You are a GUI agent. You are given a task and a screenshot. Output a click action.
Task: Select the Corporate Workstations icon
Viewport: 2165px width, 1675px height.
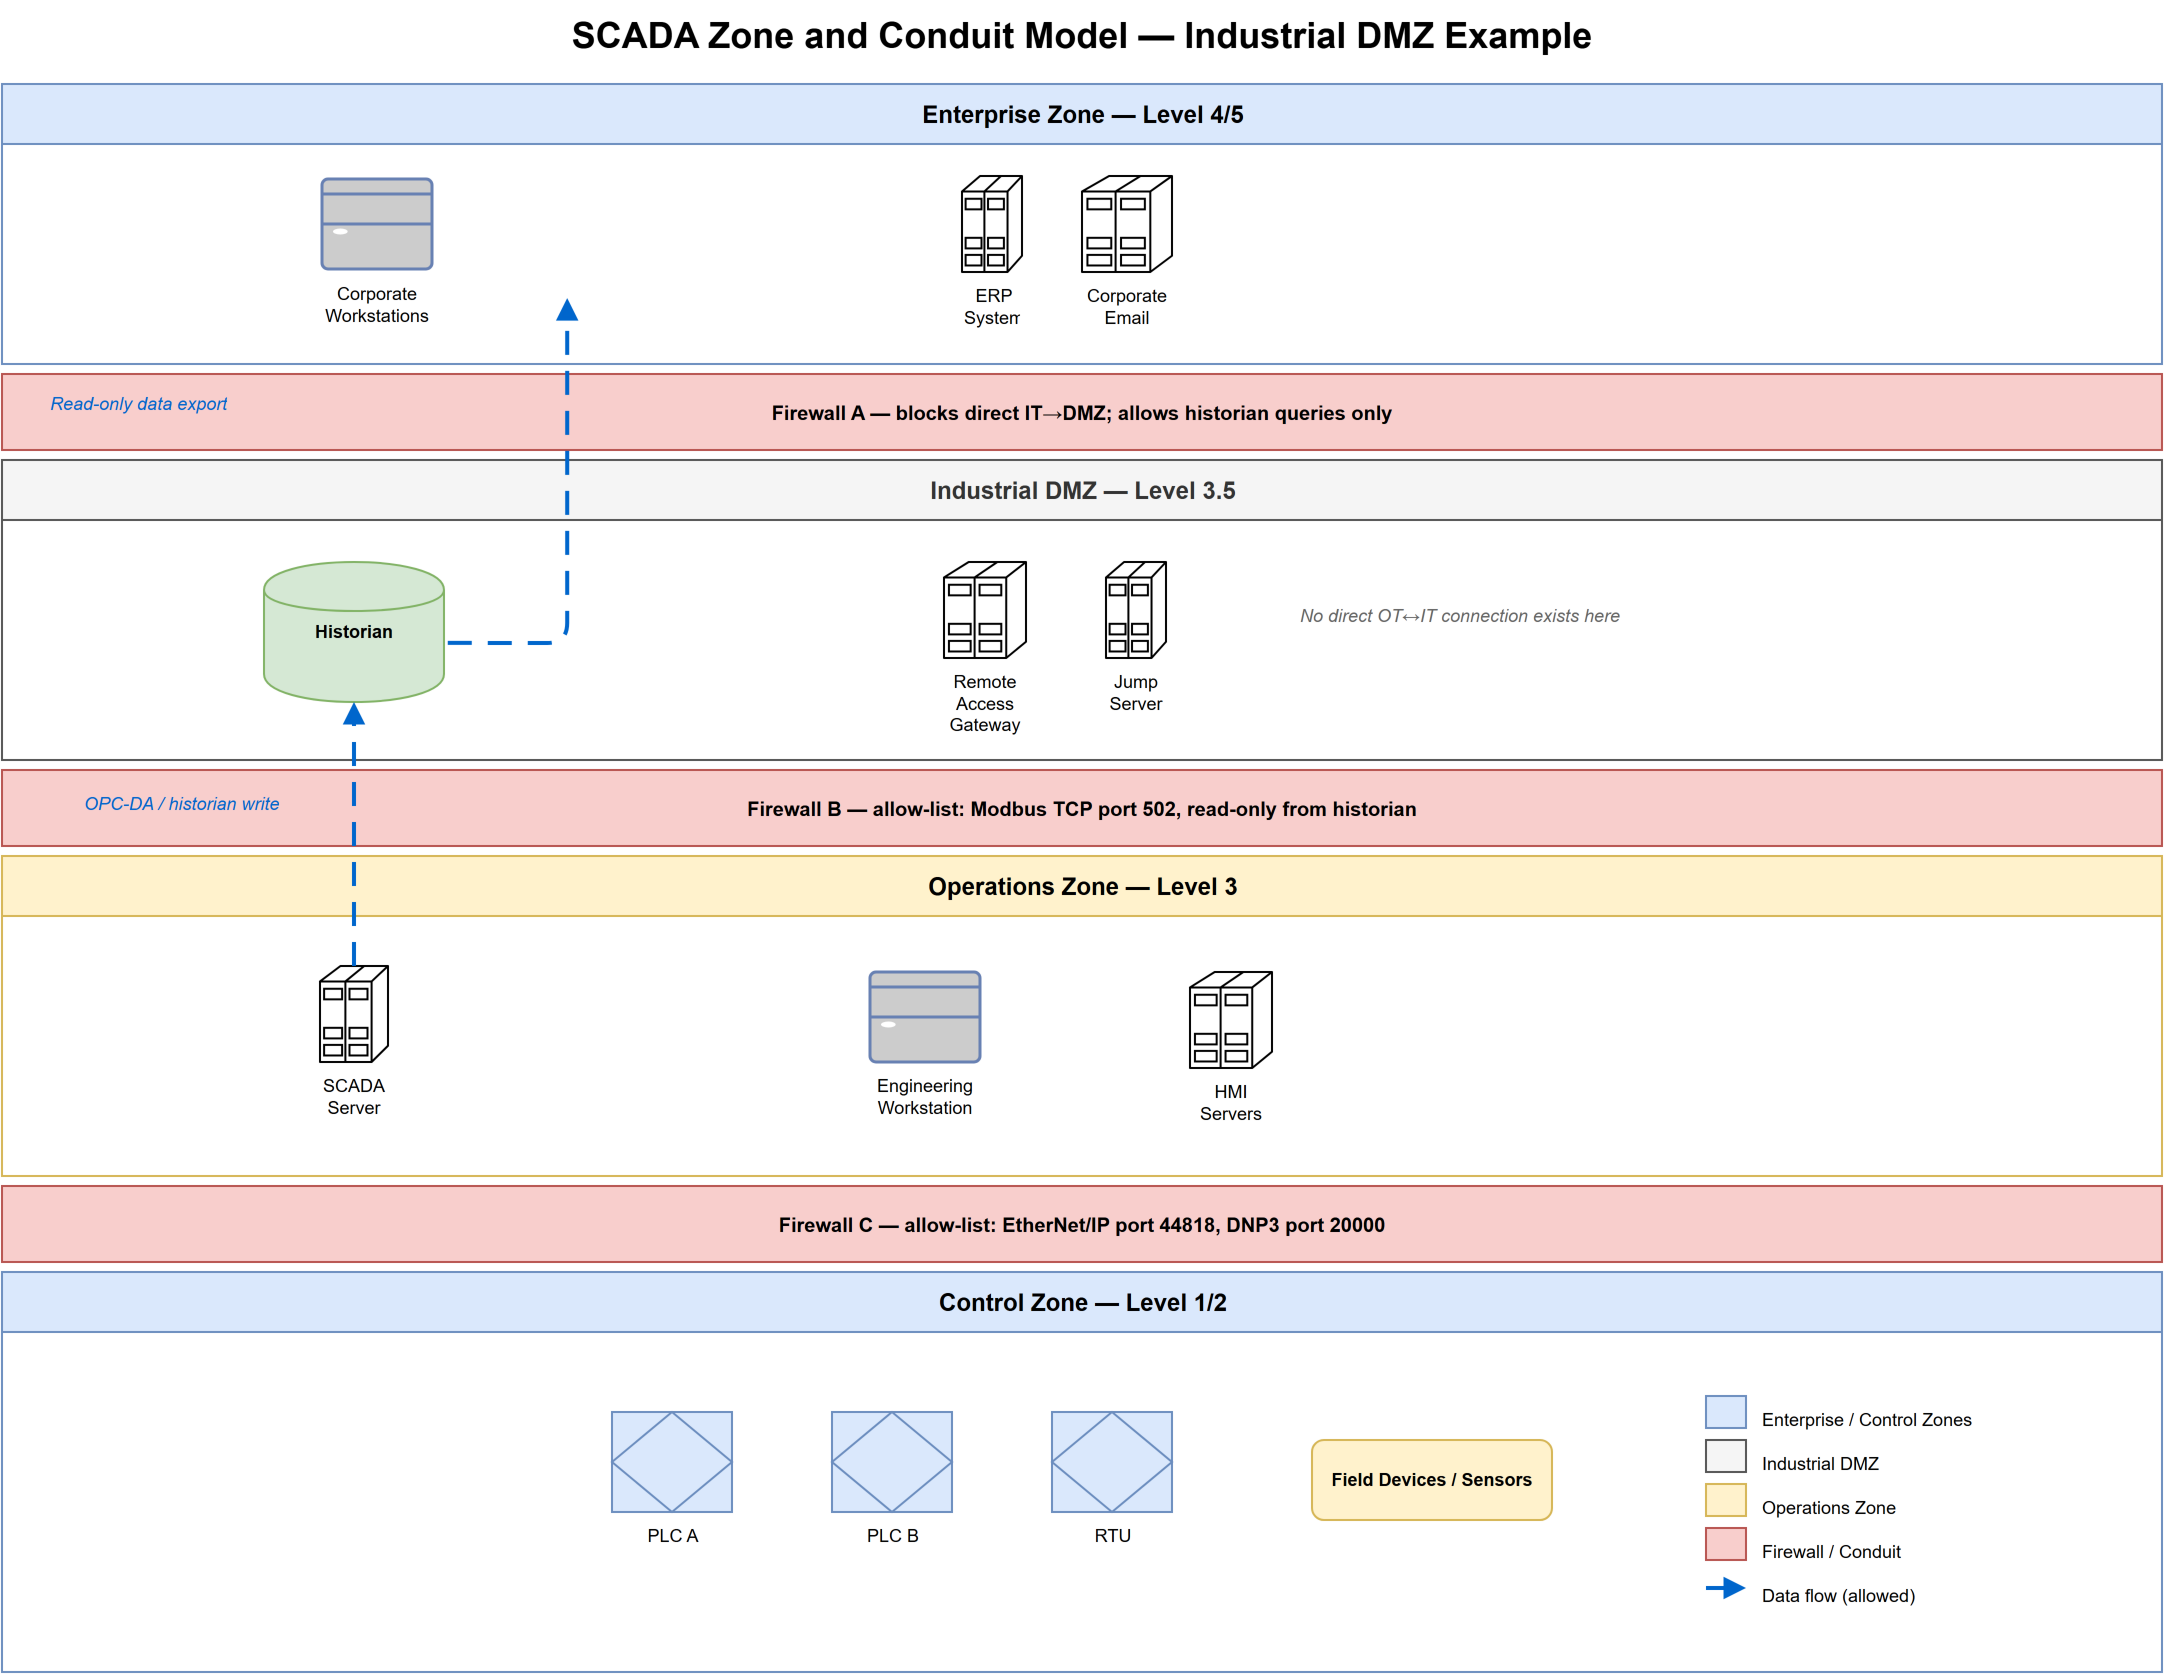[x=376, y=224]
